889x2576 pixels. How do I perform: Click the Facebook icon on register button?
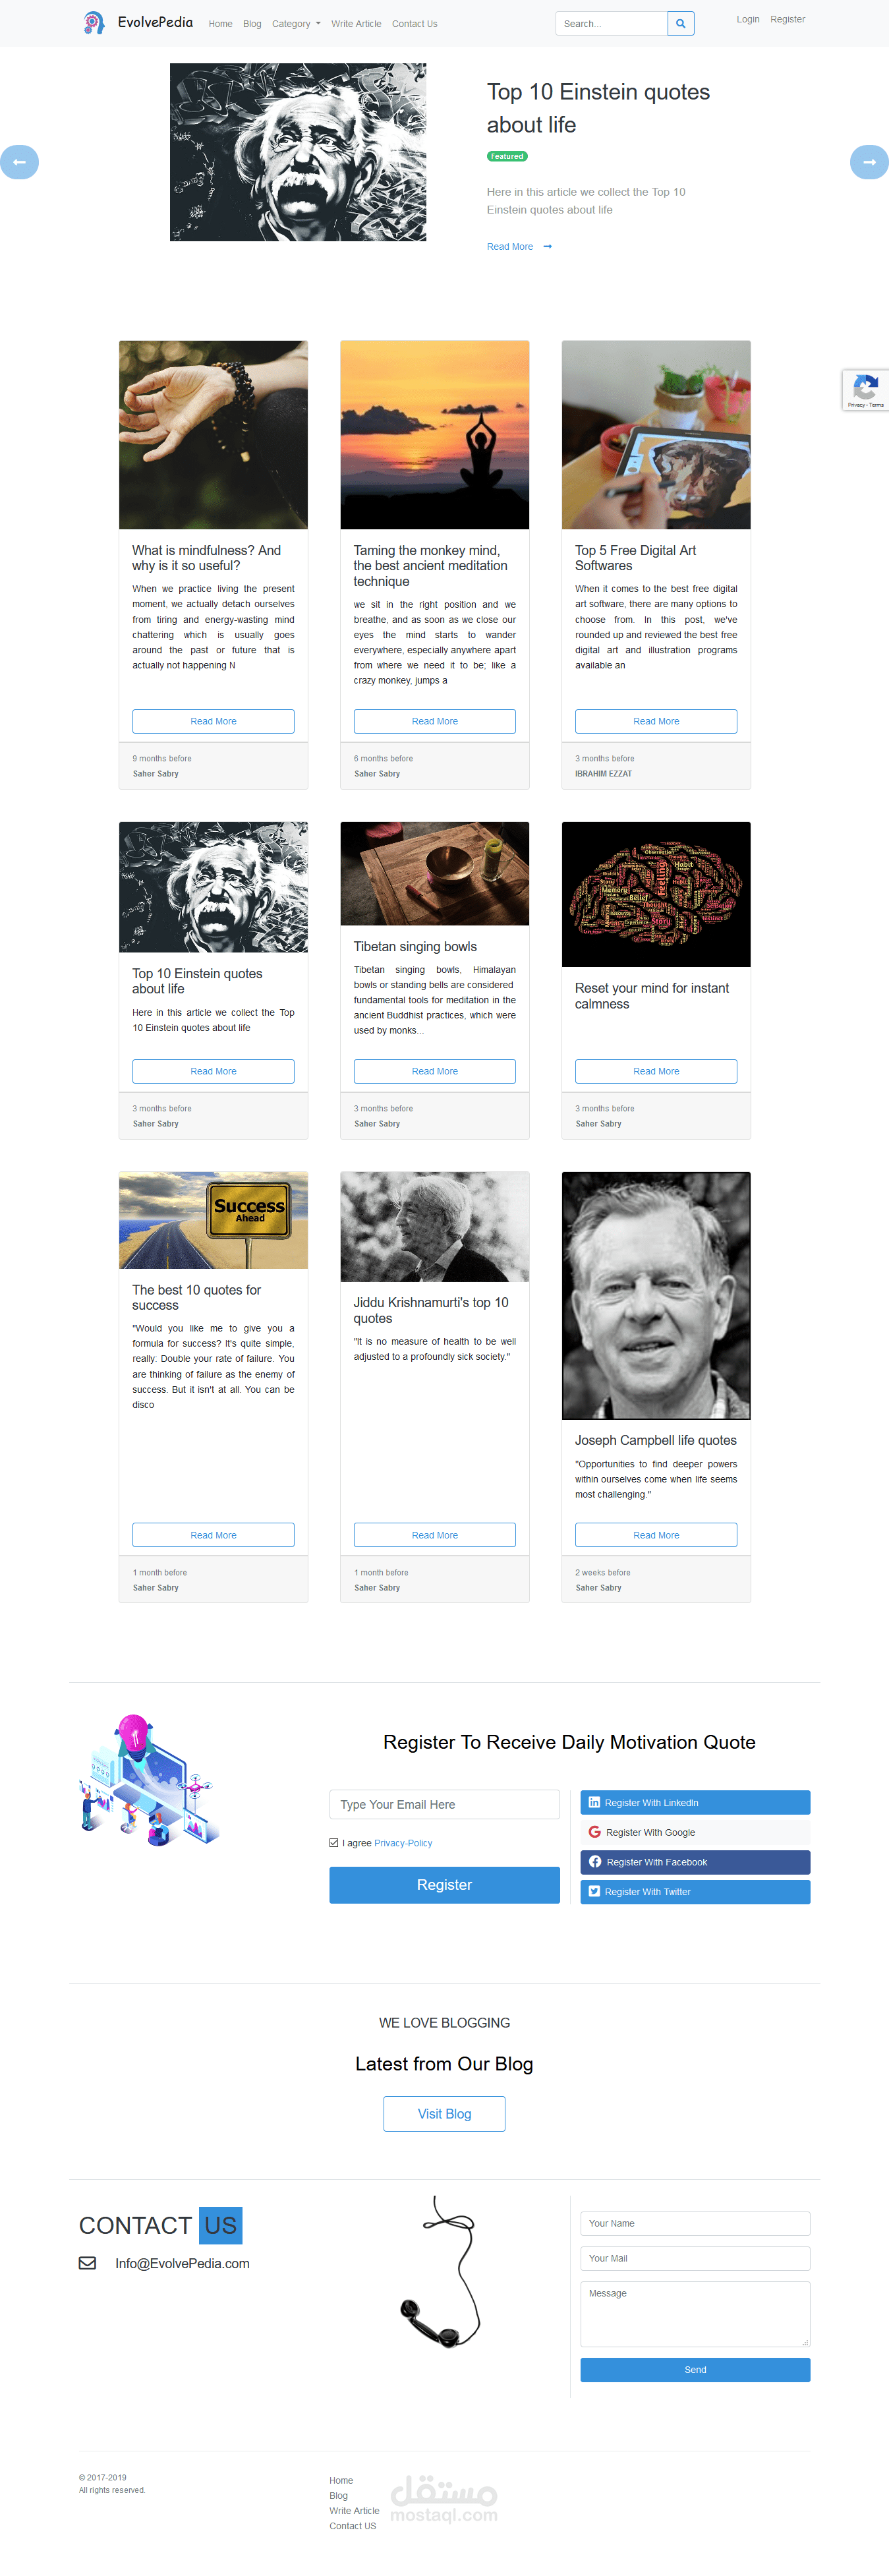(x=595, y=1861)
